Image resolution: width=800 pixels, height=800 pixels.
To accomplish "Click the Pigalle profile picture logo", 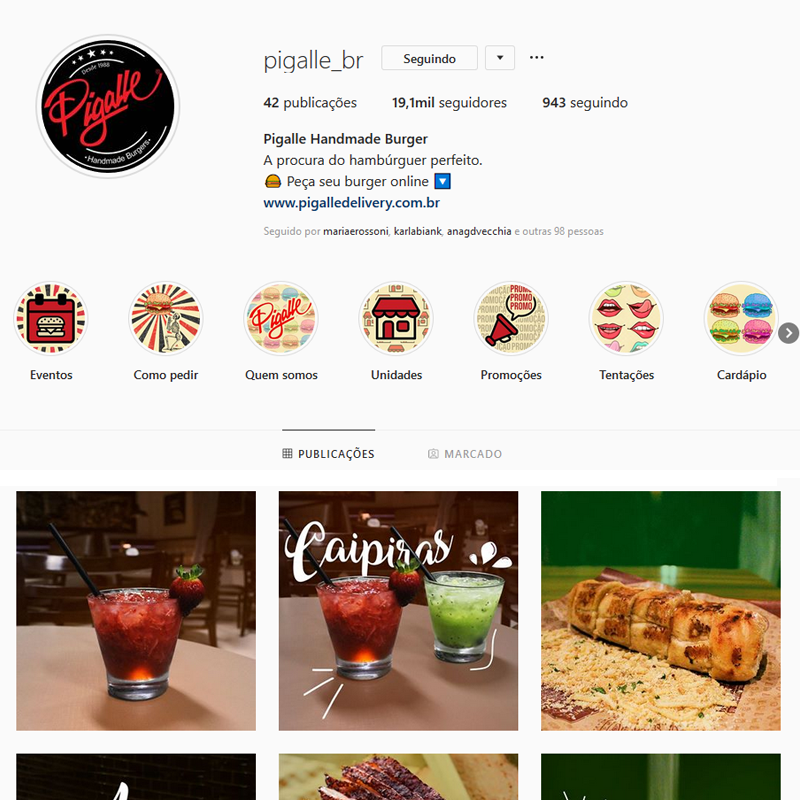I will click(x=108, y=107).
